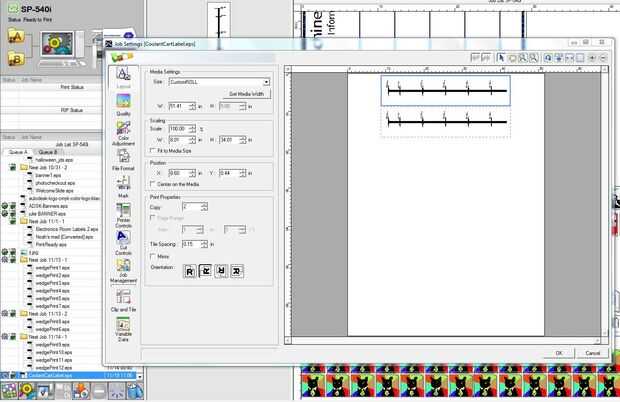Toggle the Mirror checkbox
620x402 pixels.
point(152,257)
